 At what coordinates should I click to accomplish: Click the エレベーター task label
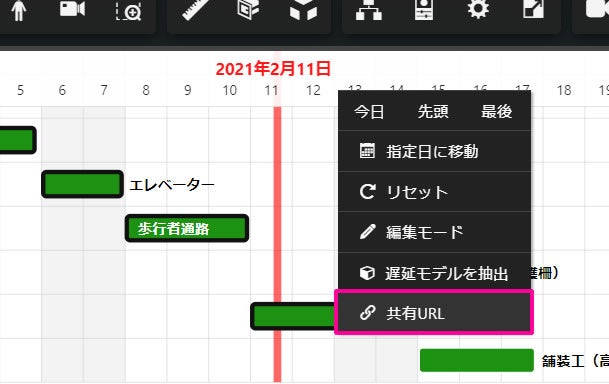172,185
